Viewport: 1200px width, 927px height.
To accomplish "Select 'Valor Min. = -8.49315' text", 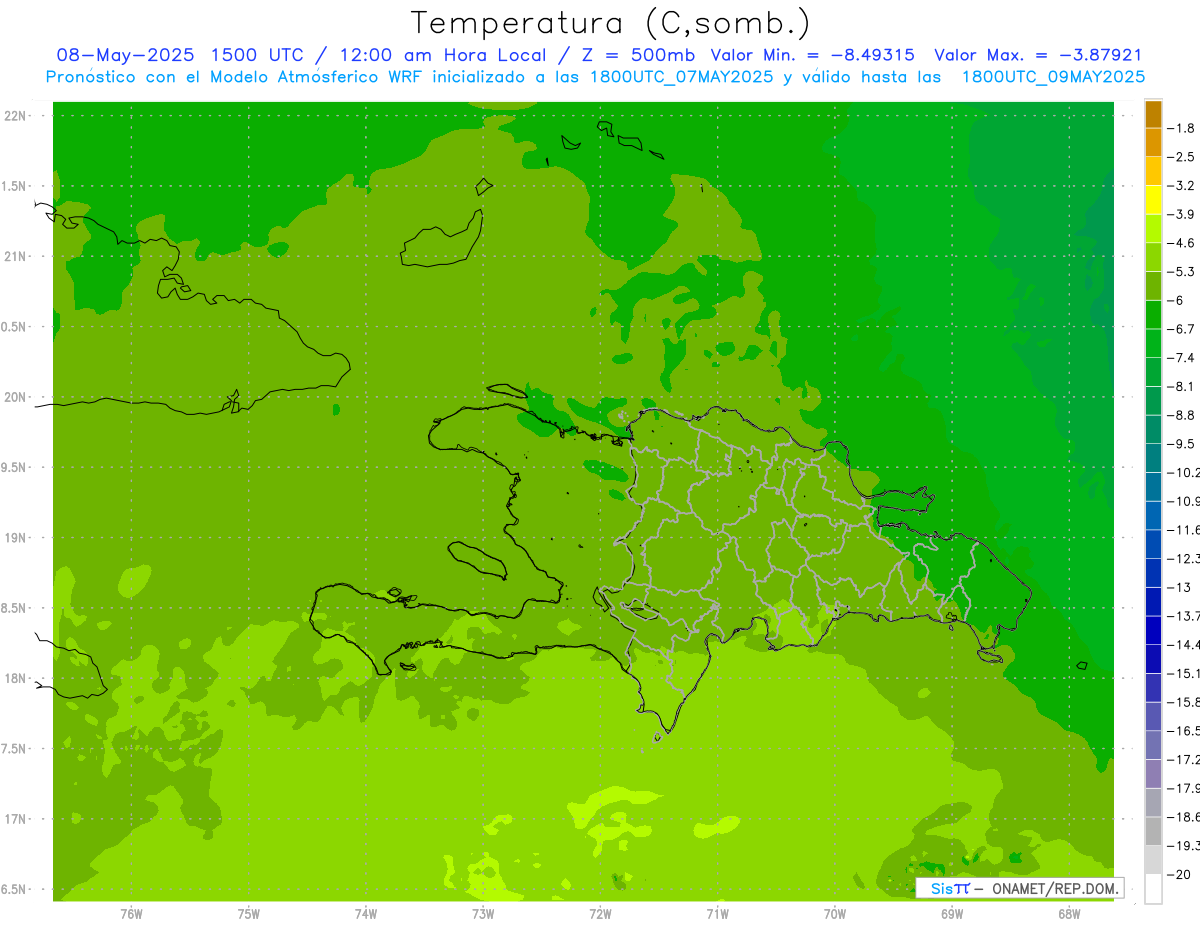I will click(812, 55).
